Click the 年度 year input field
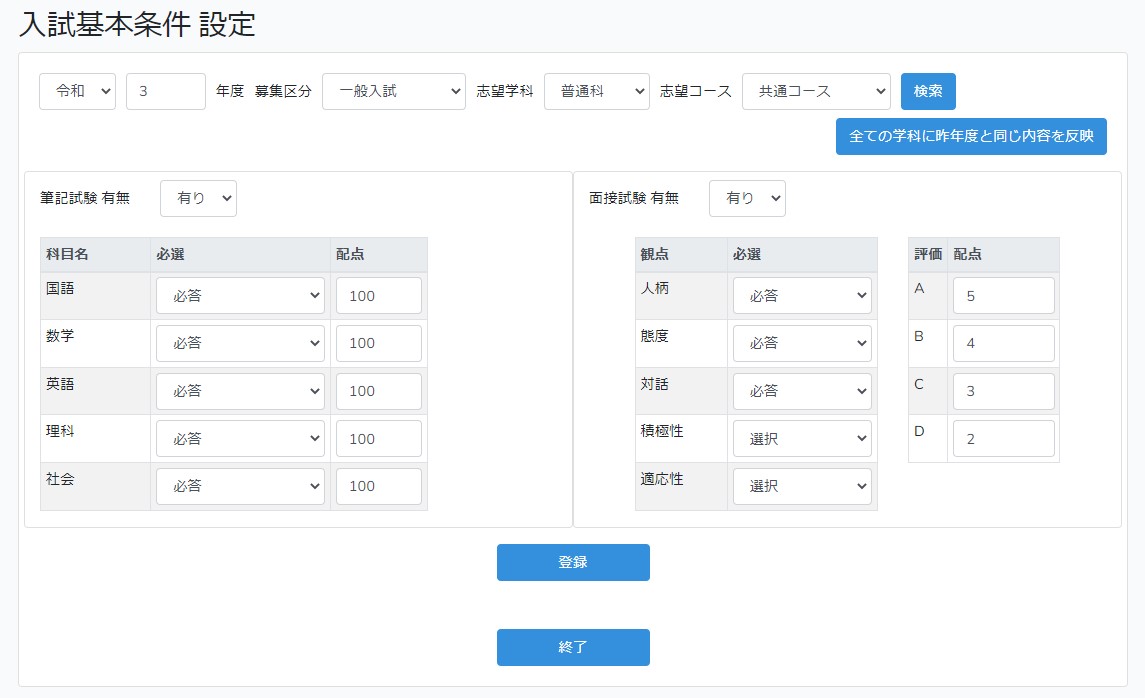Screen dimensions: 1145x698 pos(165,91)
